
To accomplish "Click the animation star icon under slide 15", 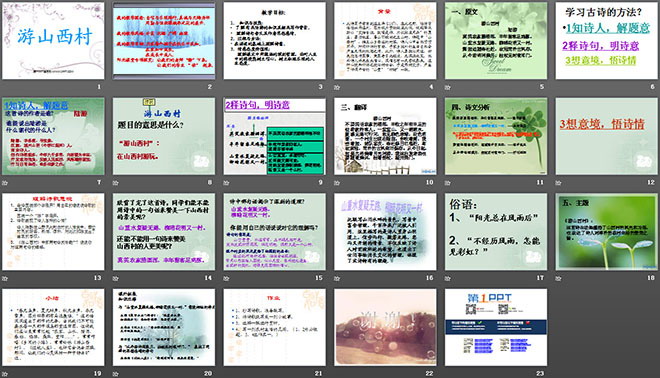I will point(226,278).
